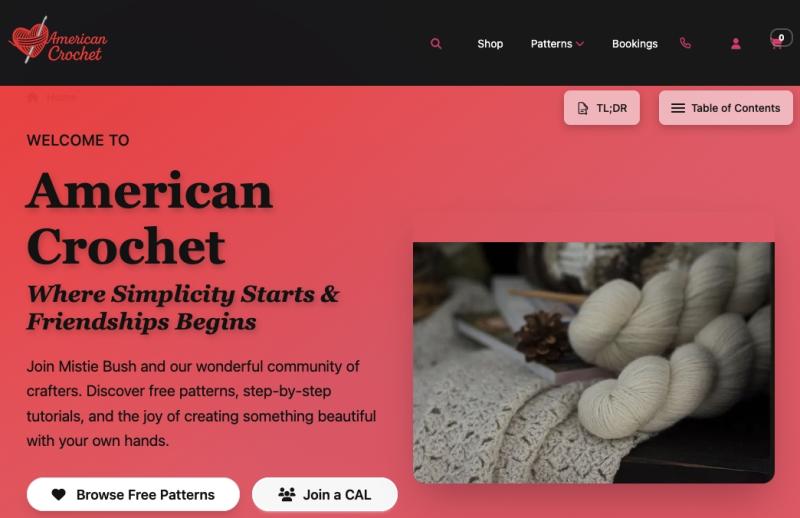This screenshot has width=800, height=518.
Task: Go to the Shop menu item
Action: 490,44
